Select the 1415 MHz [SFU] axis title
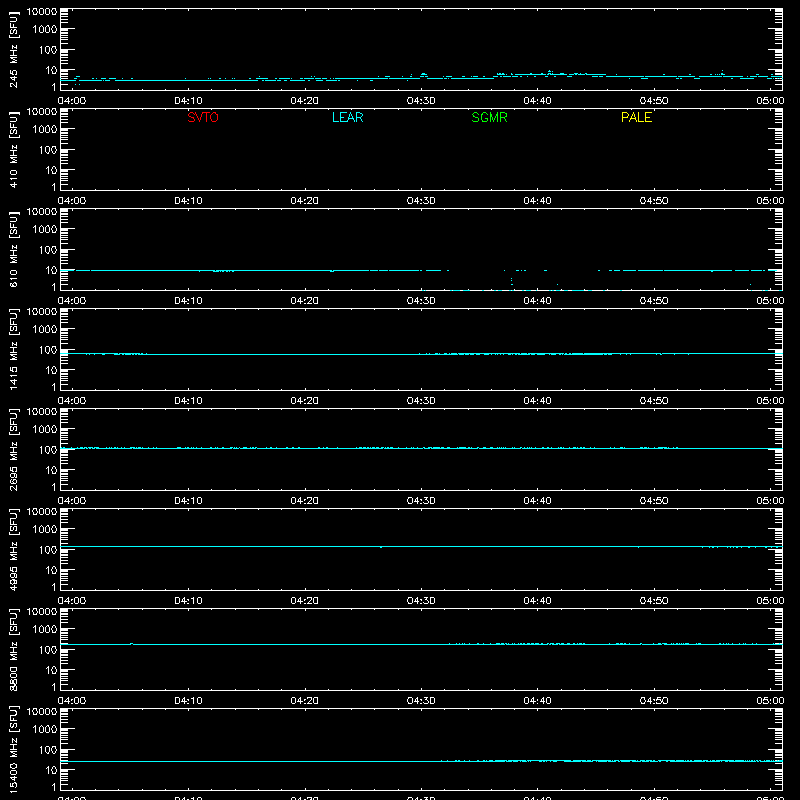 click(x=13, y=349)
